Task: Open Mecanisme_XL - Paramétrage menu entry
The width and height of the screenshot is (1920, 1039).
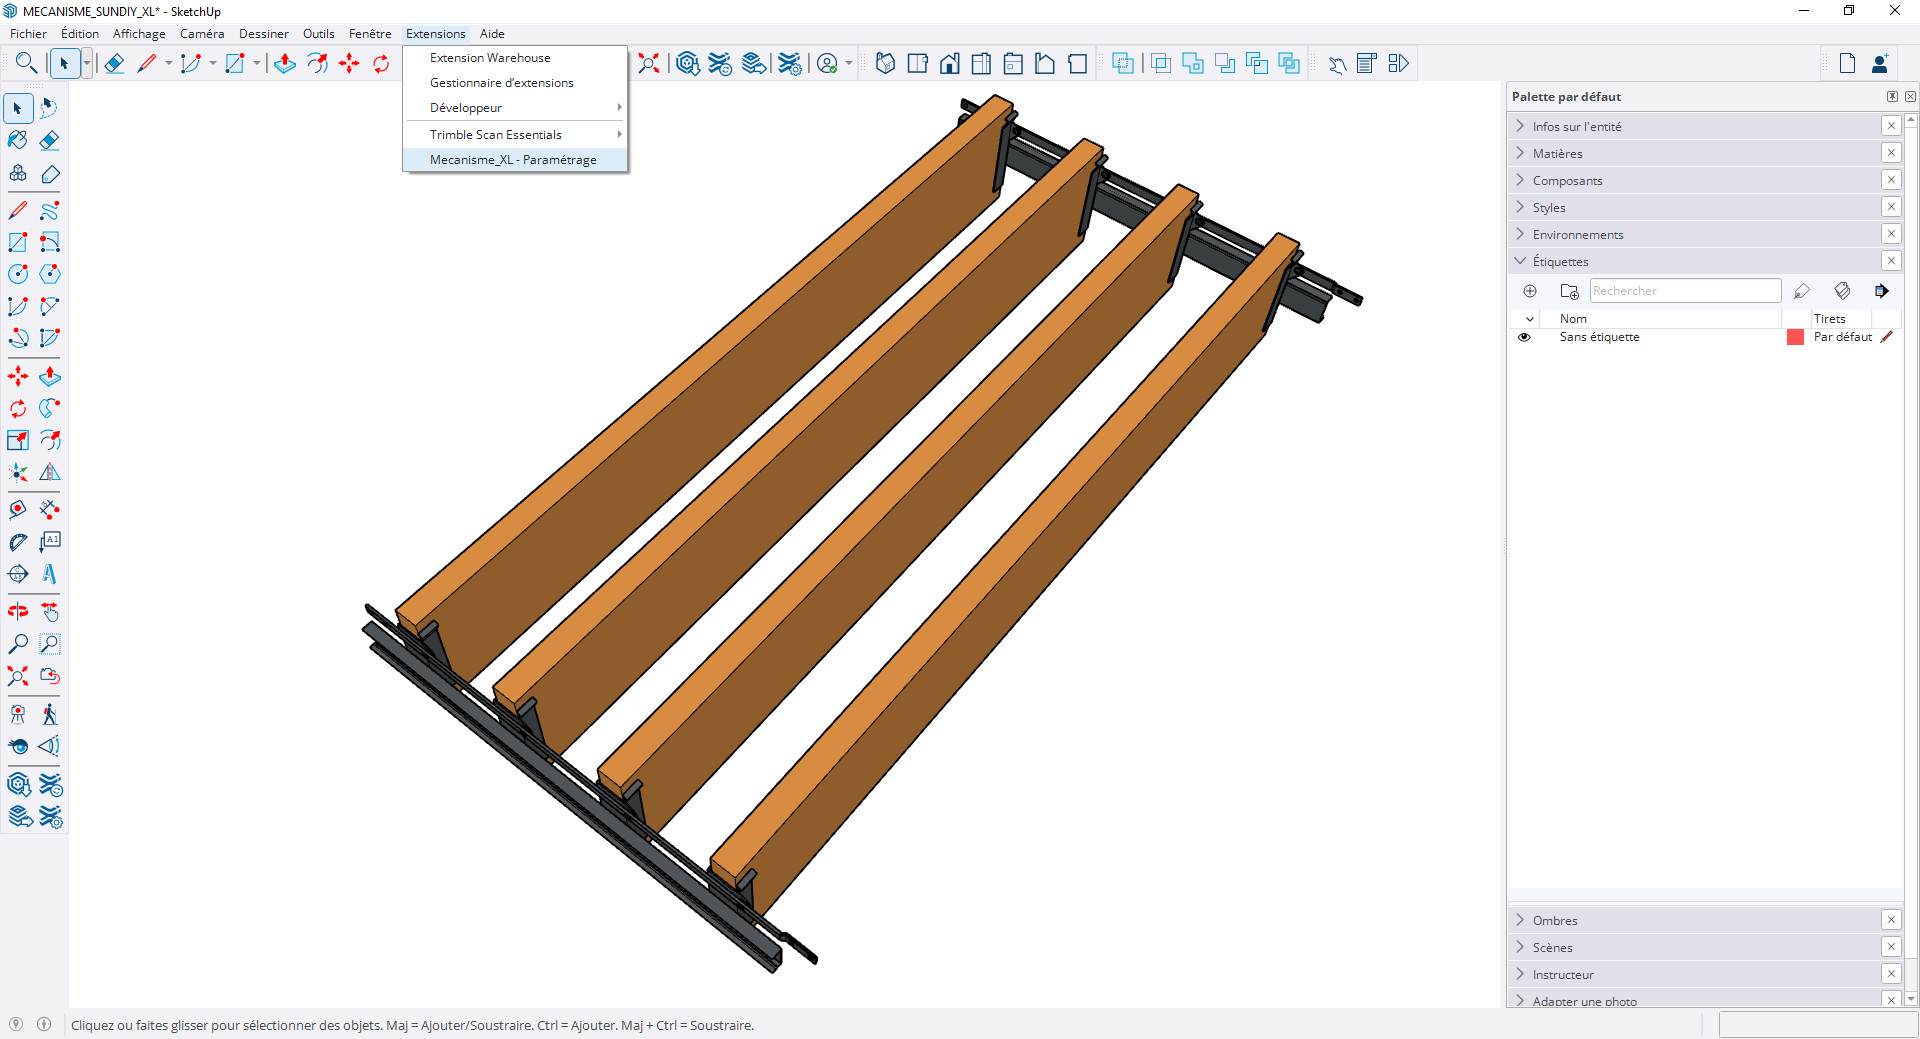Action: pyautogui.click(x=513, y=160)
